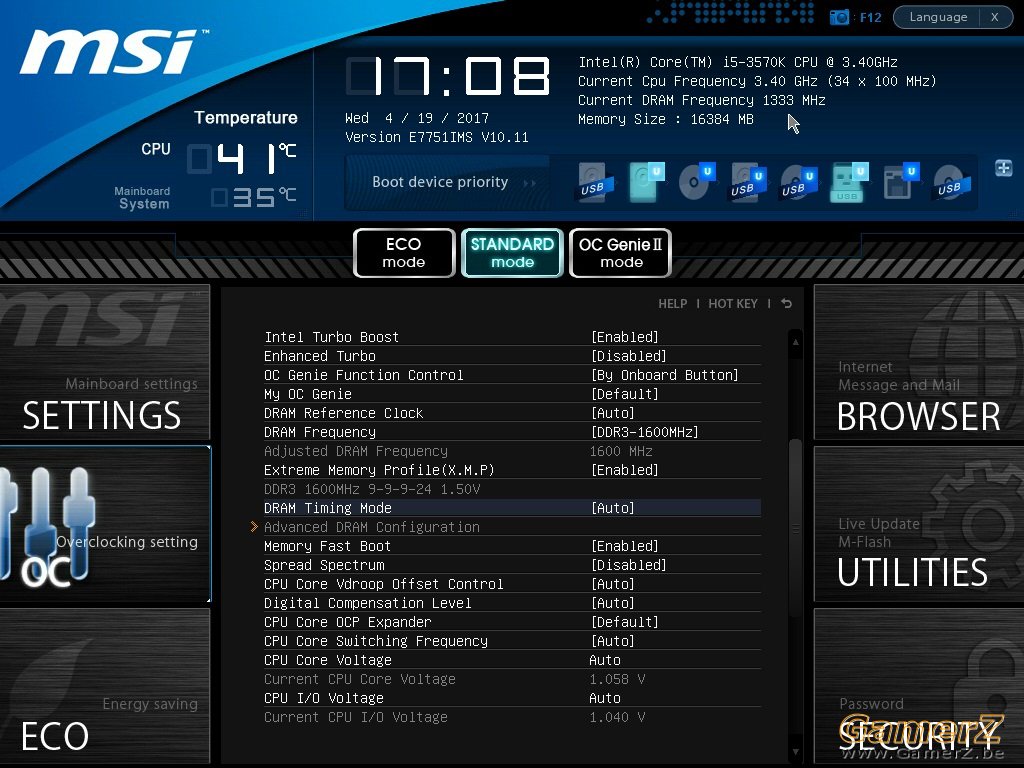Toggle Spread Spectrum Disabled value

click(x=628, y=565)
